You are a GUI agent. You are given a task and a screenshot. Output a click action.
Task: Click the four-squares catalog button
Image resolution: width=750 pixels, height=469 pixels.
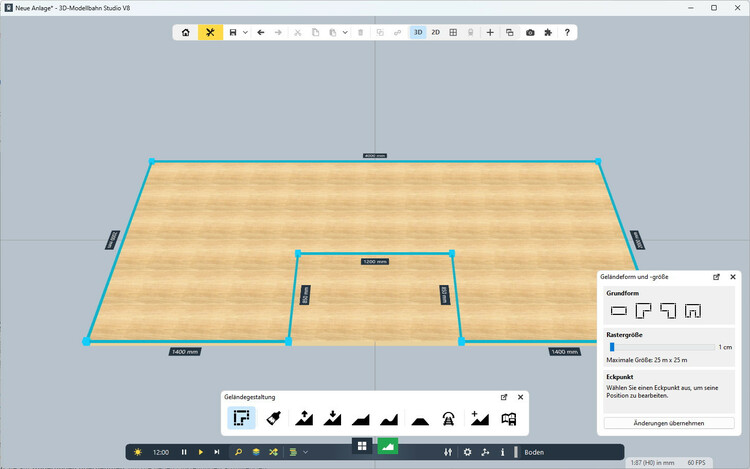pyautogui.click(x=362, y=446)
